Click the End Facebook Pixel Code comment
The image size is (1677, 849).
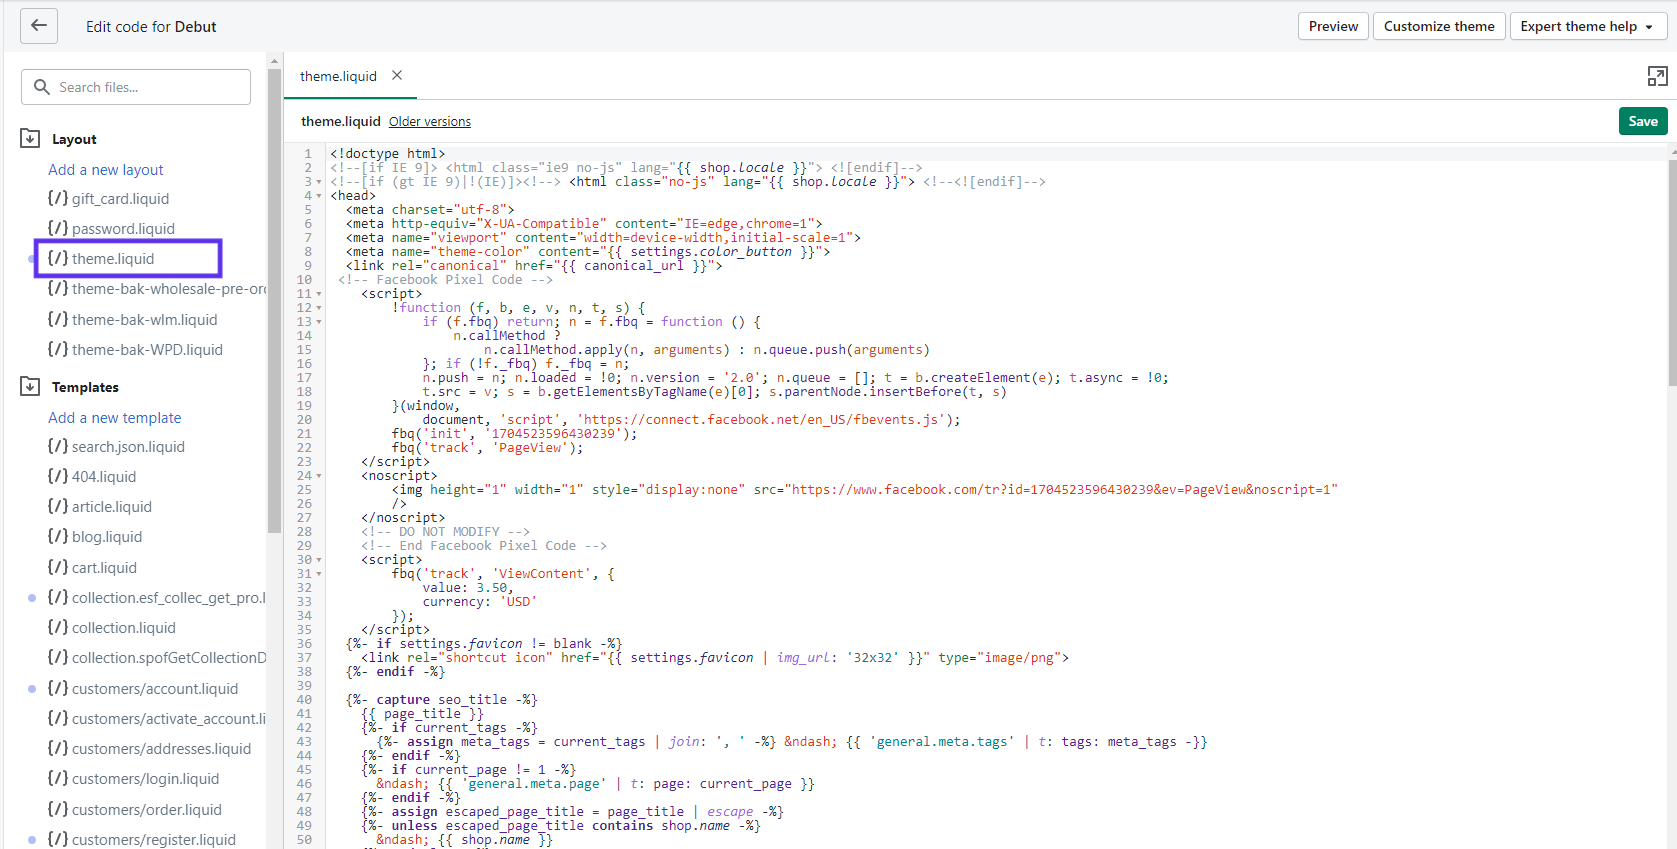[x=484, y=546]
